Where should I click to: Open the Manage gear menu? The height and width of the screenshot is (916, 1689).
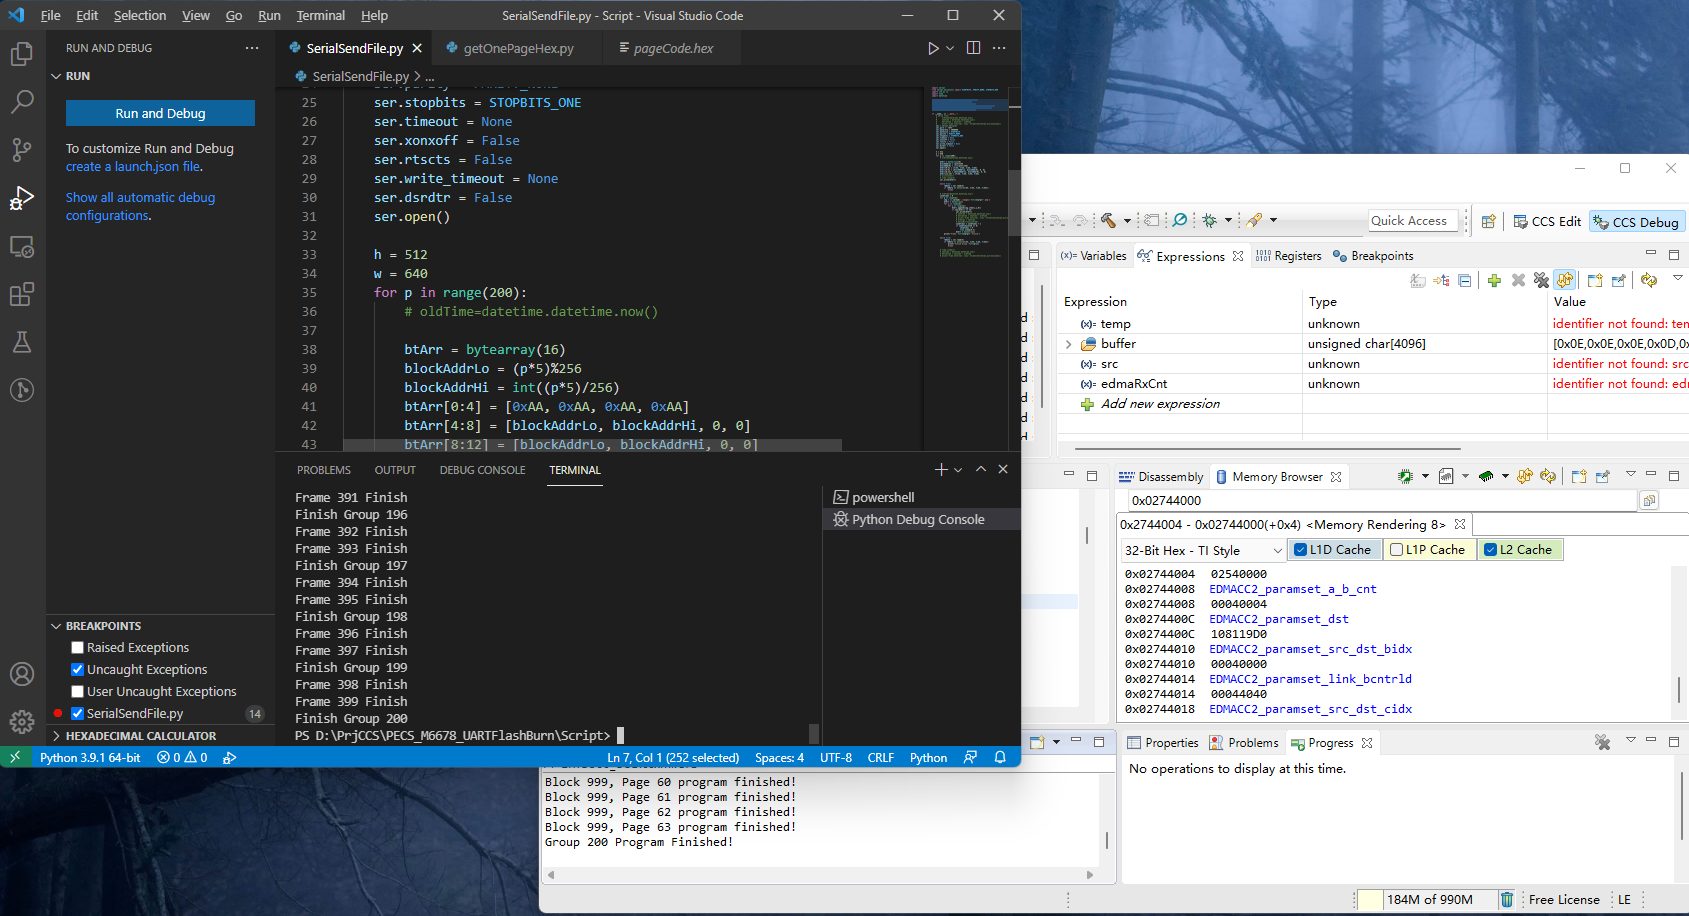(x=22, y=721)
